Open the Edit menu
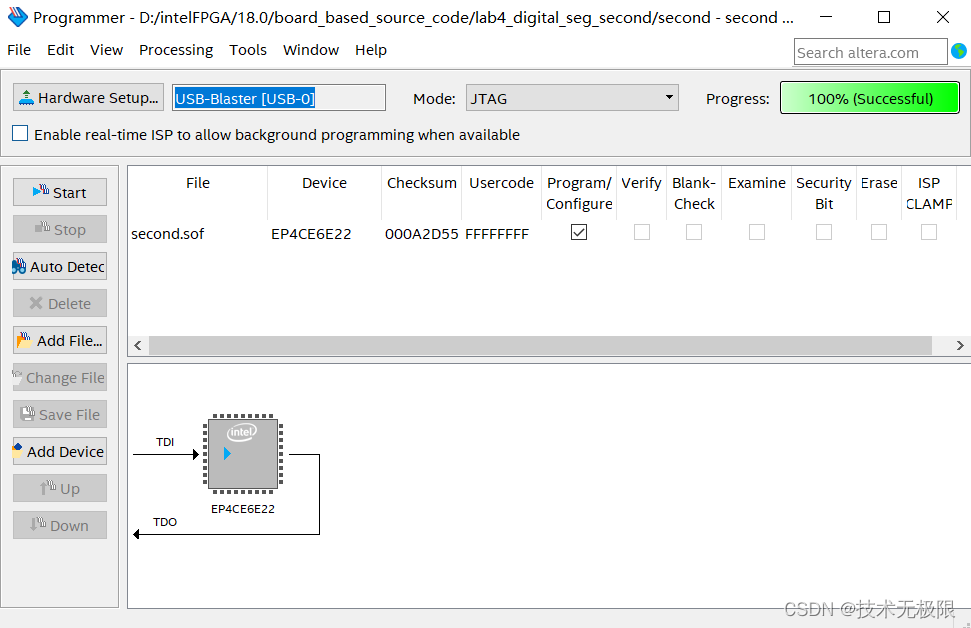 coord(61,50)
